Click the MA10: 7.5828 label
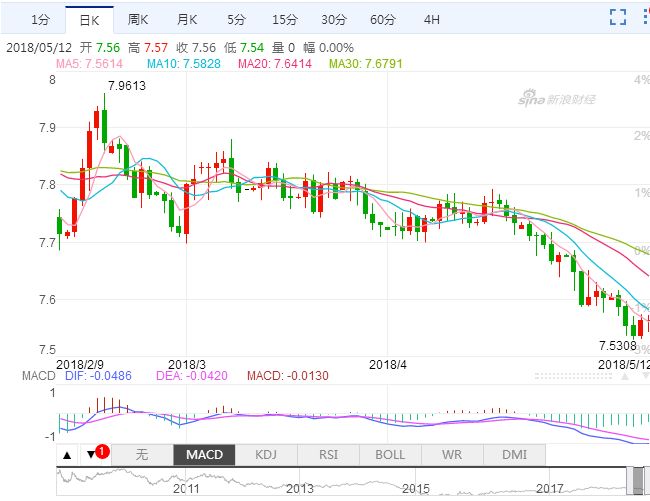 (x=184, y=64)
